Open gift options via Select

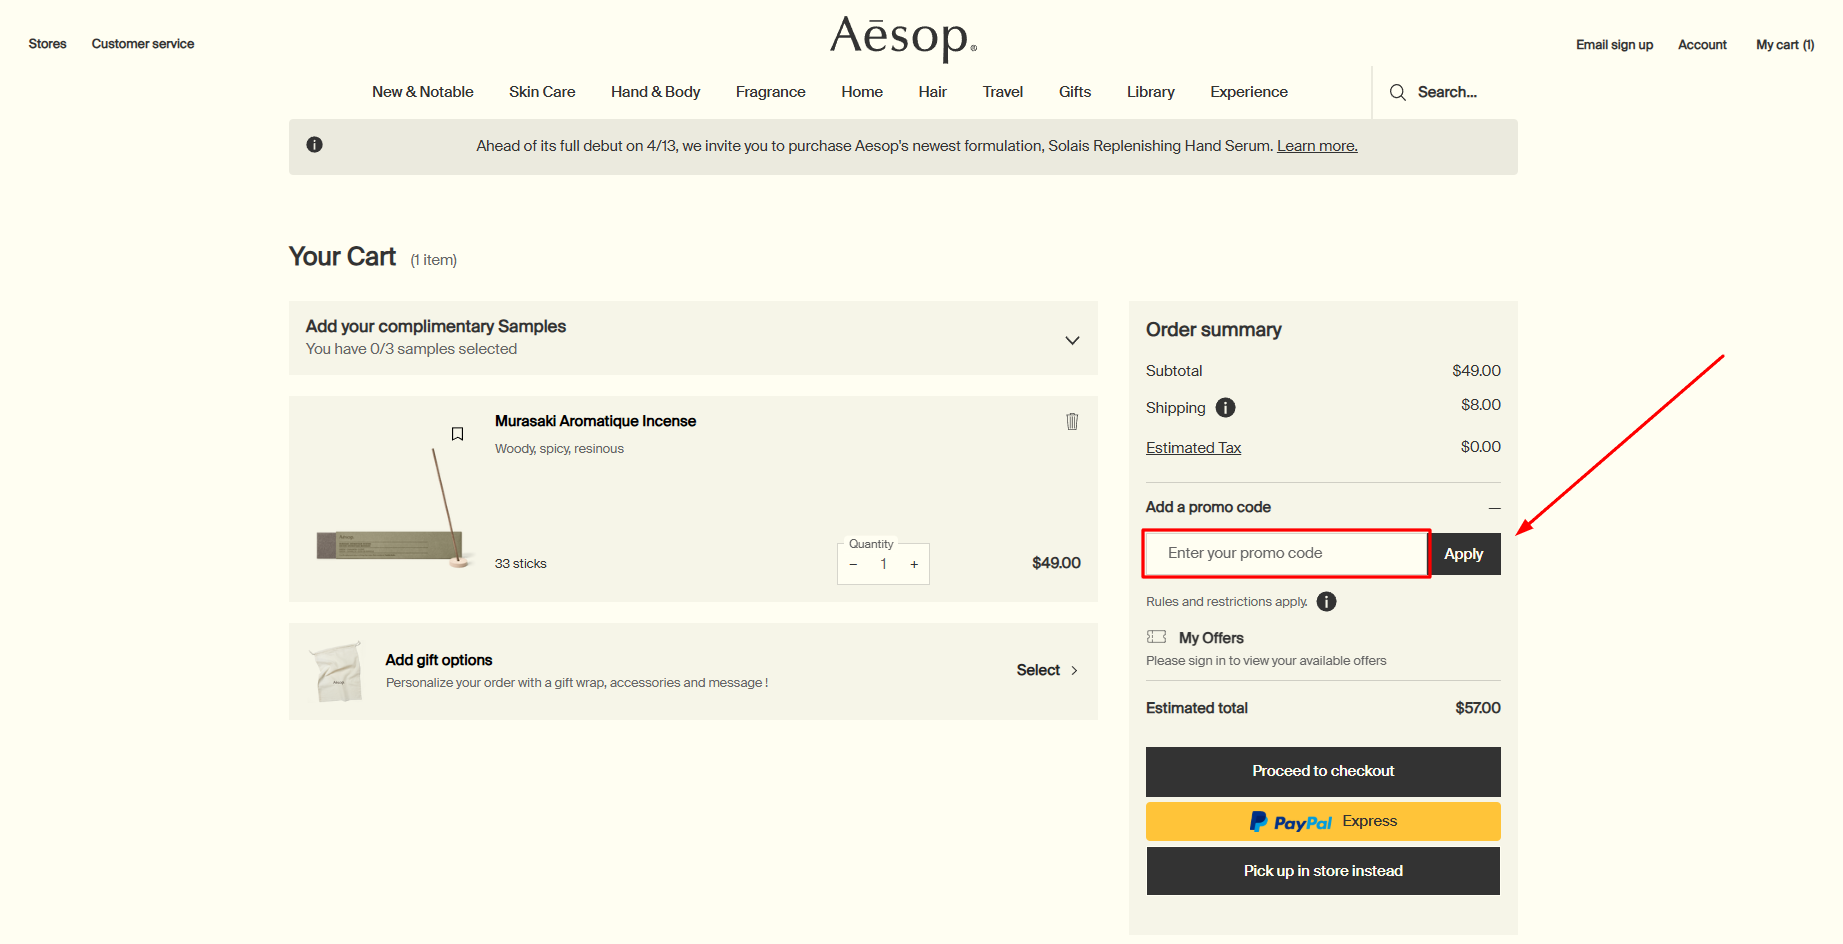(1047, 670)
